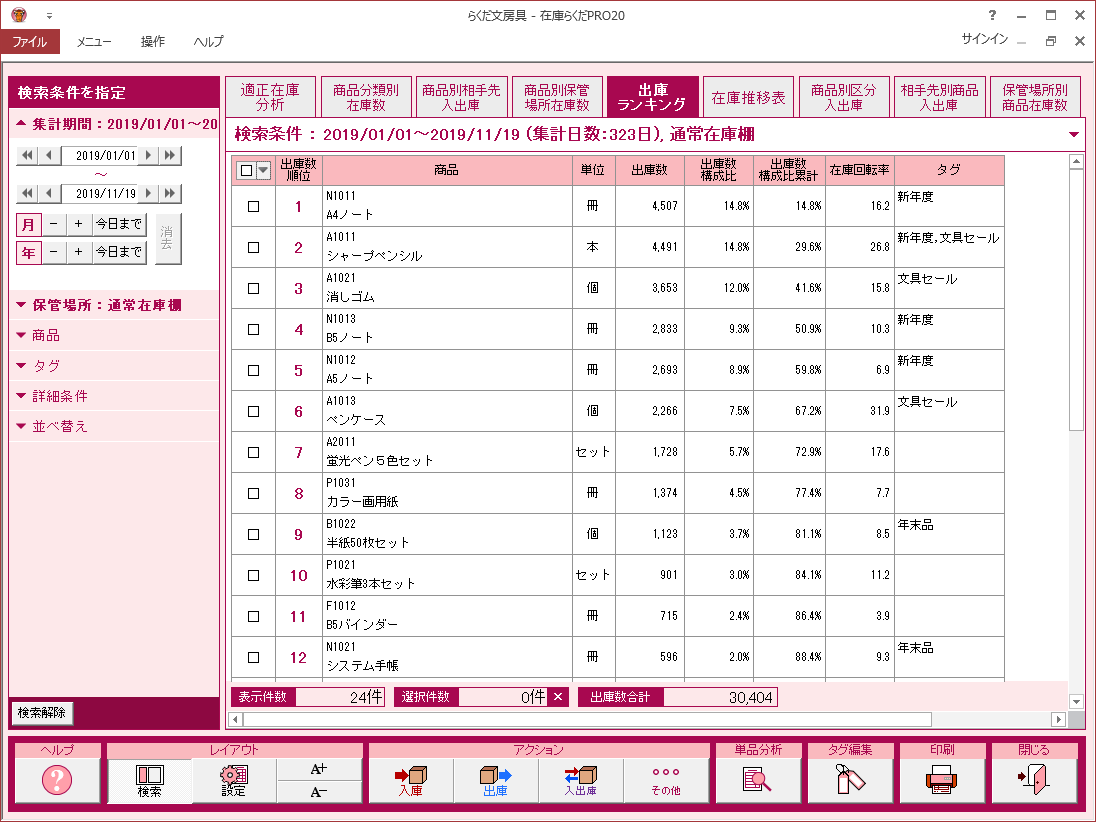The width and height of the screenshot is (1096, 822).
Task: Open the メニュー menu
Action: pyautogui.click(x=94, y=42)
